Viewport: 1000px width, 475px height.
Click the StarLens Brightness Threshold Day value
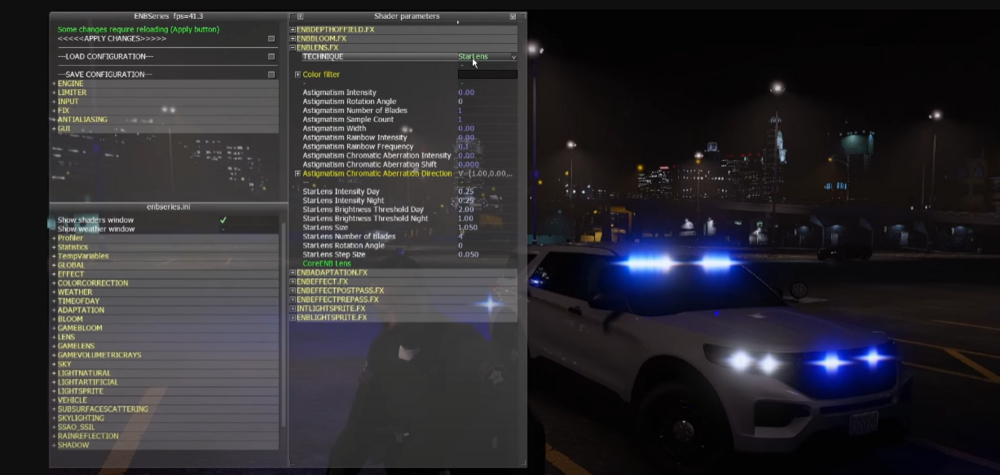pyautogui.click(x=466, y=210)
